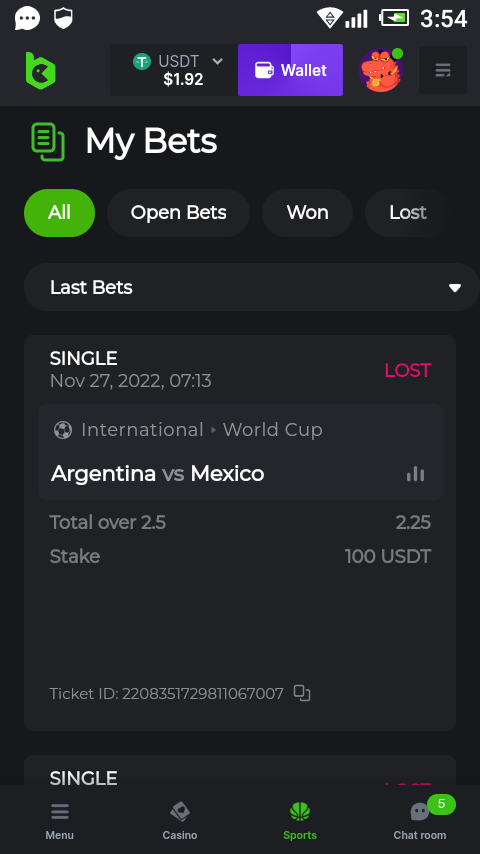This screenshot has width=480, height=854.
Task: Filter by Lost bets
Action: [408, 213]
